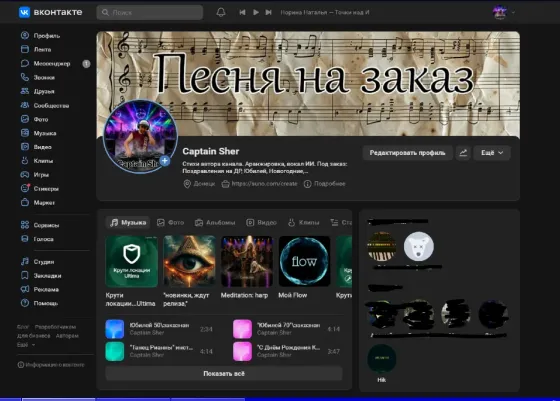
Task: Open Крути локации Ultima playlist cover
Action: [131, 261]
